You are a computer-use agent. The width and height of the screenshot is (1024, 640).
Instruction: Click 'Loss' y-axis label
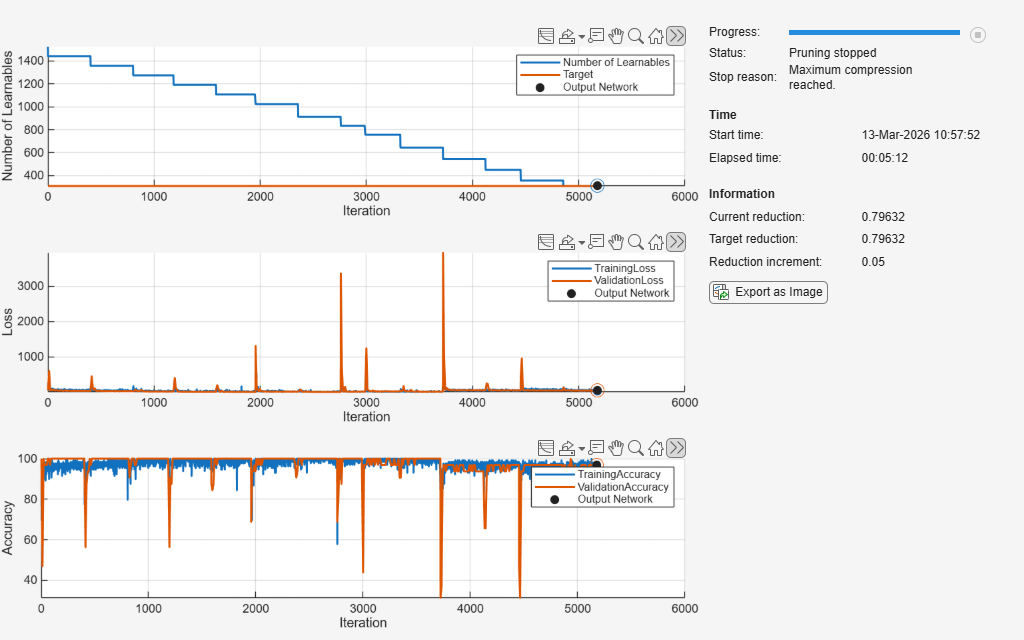pos(7,322)
